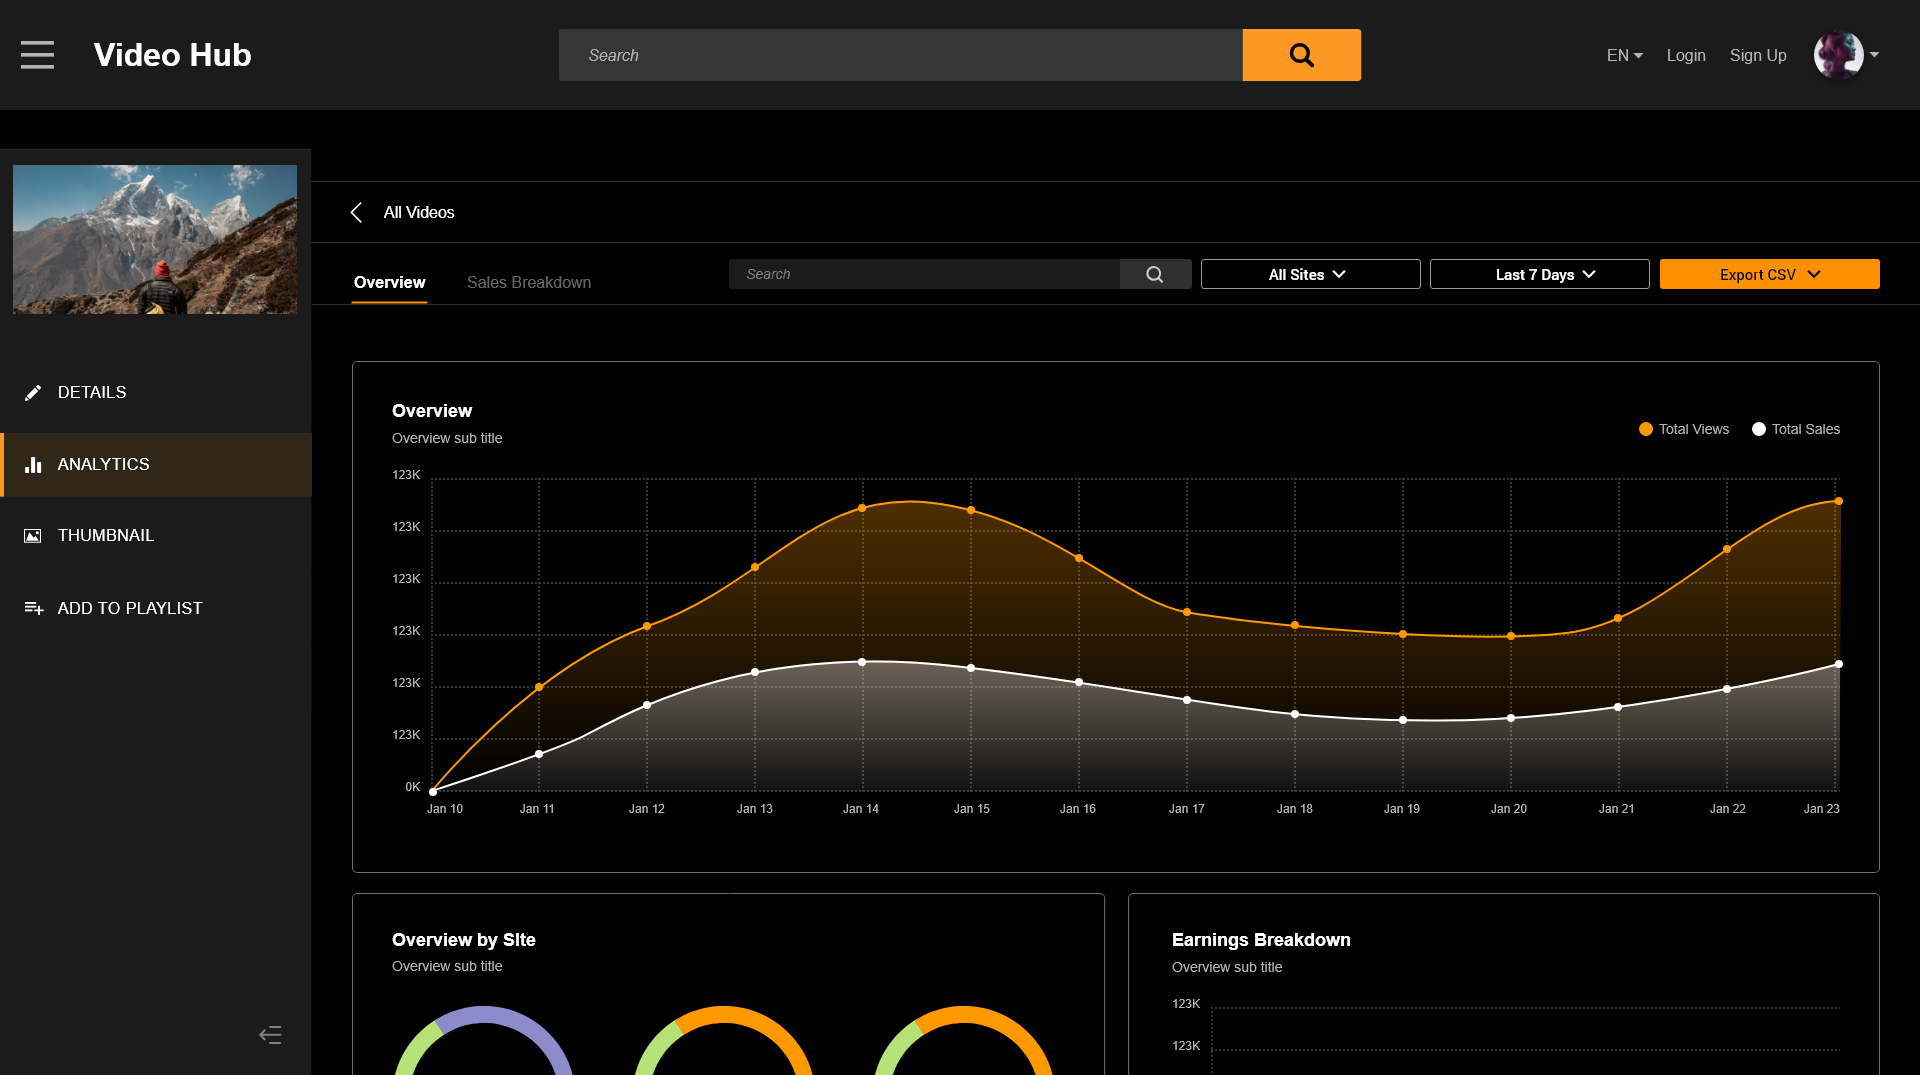Click the Total Views point at Jan 12
The height and width of the screenshot is (1075, 1920).
647,626
